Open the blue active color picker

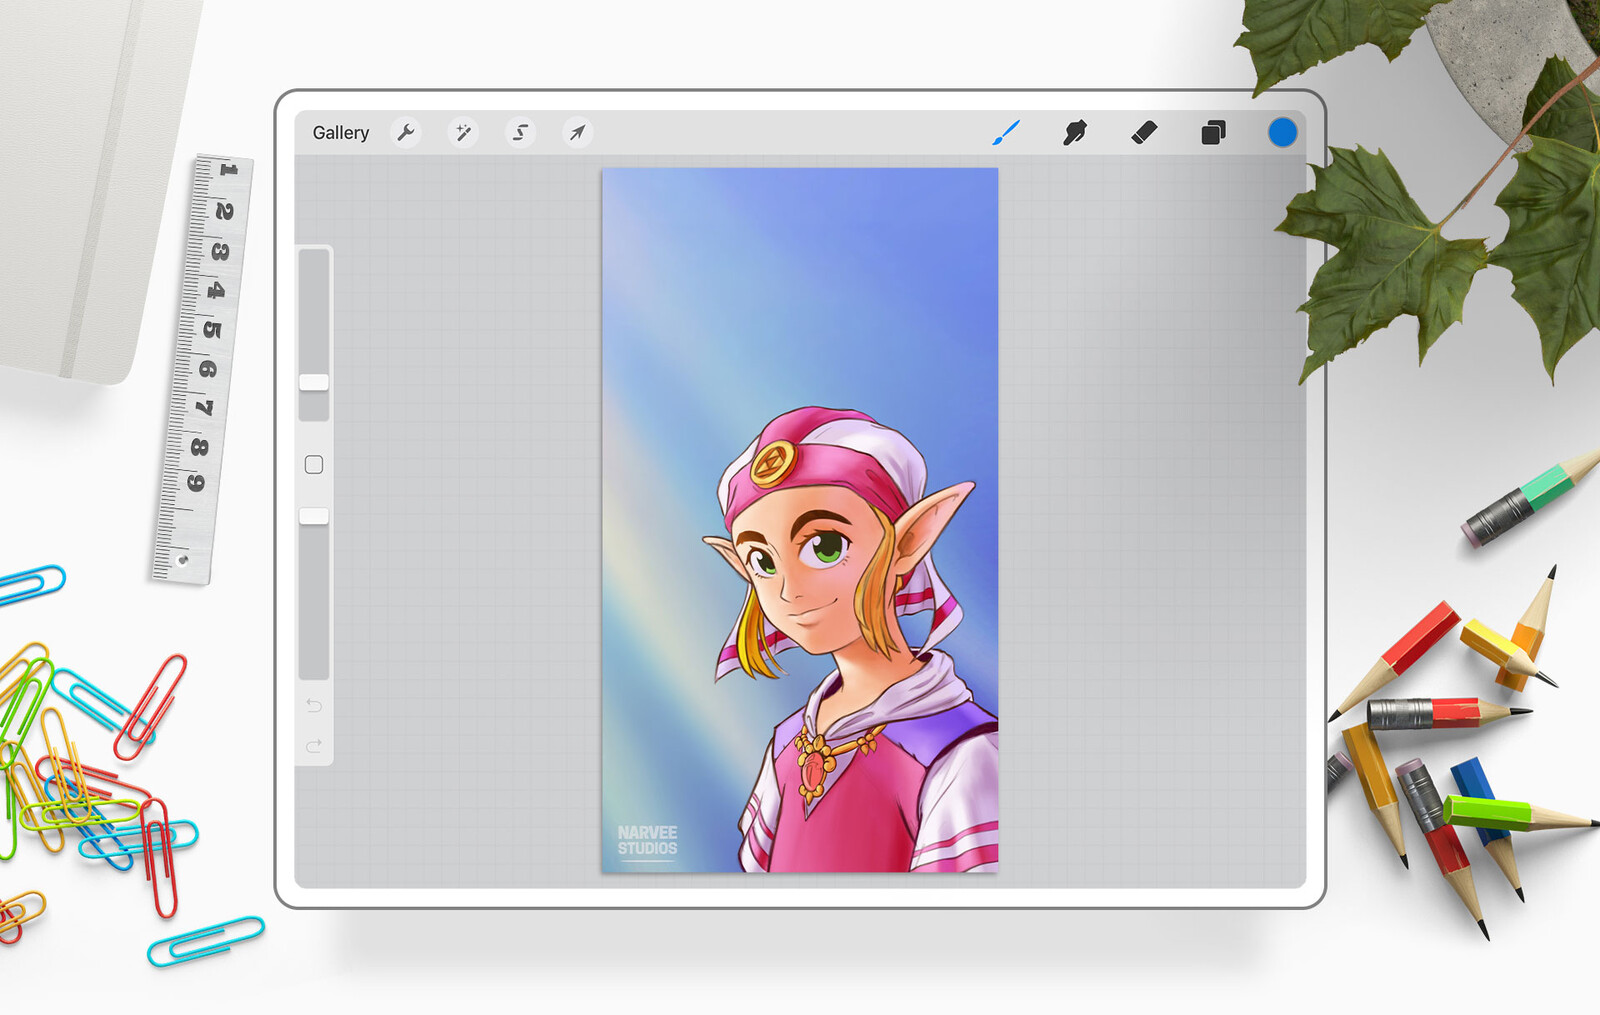(1282, 132)
